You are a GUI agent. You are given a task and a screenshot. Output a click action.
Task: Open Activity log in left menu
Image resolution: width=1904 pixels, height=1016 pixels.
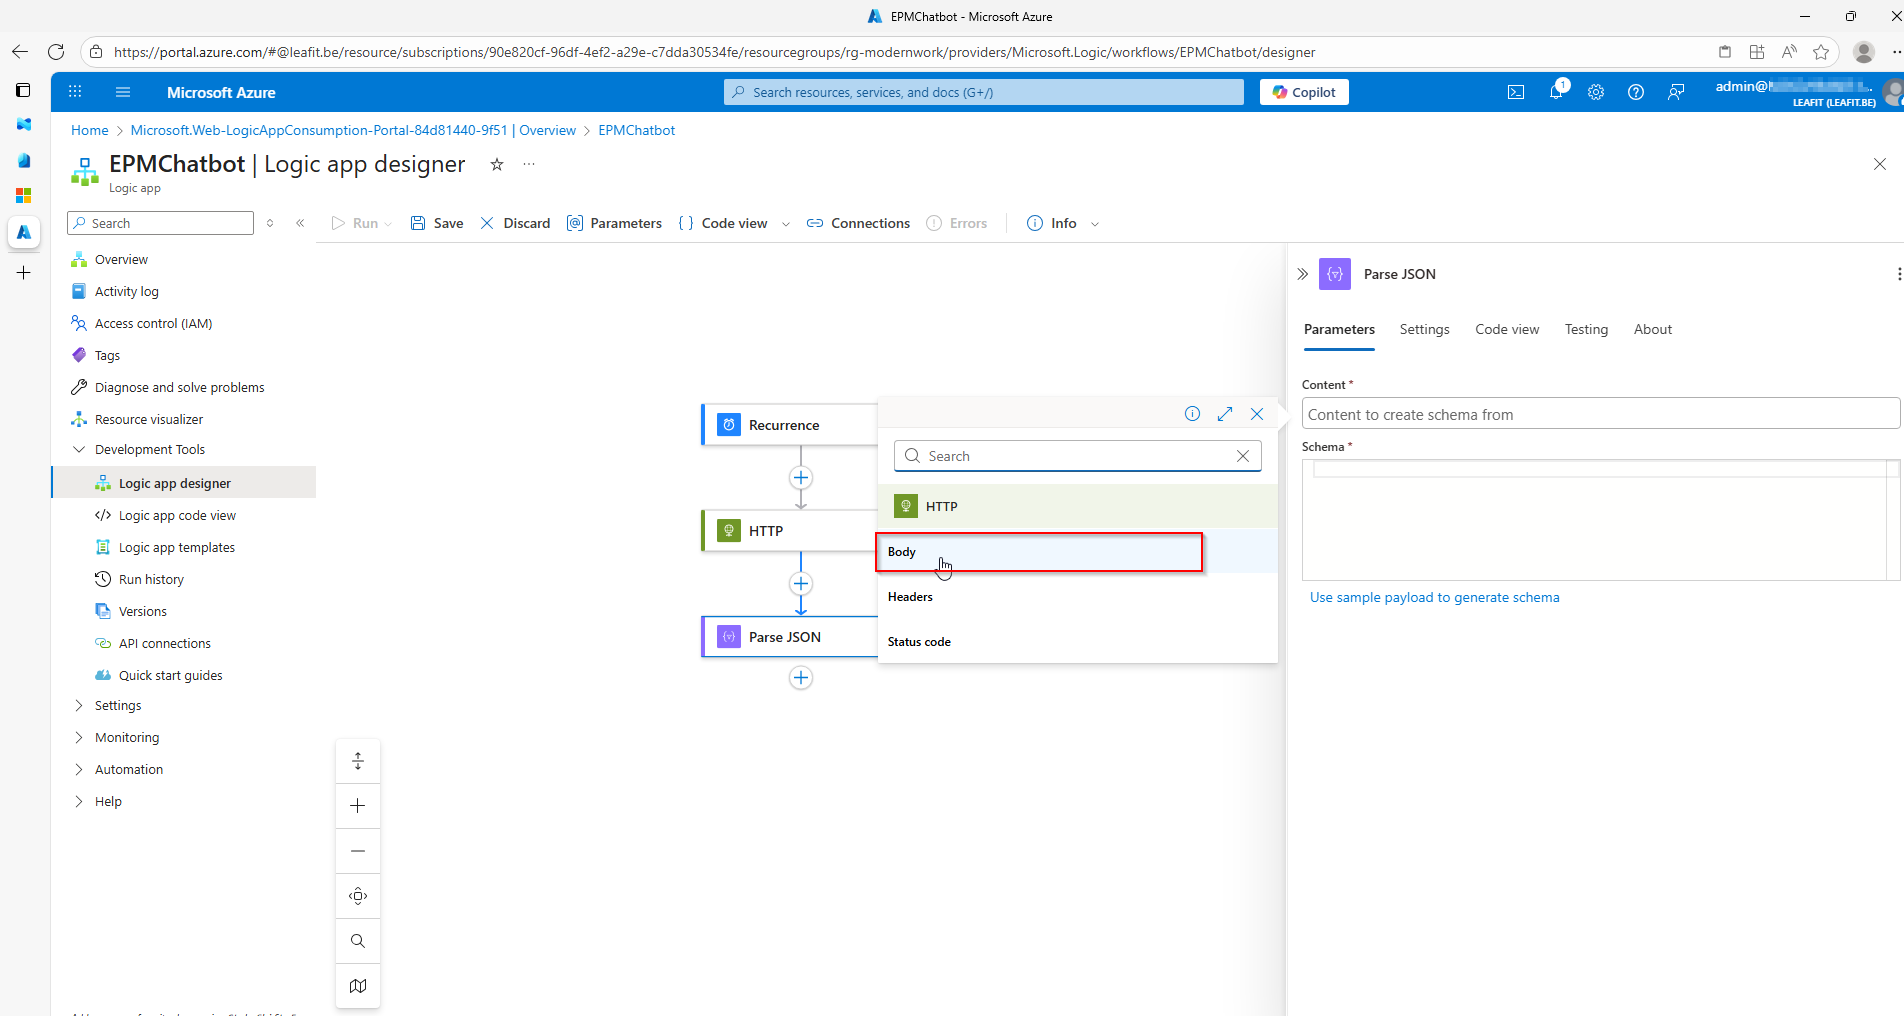pos(127,291)
